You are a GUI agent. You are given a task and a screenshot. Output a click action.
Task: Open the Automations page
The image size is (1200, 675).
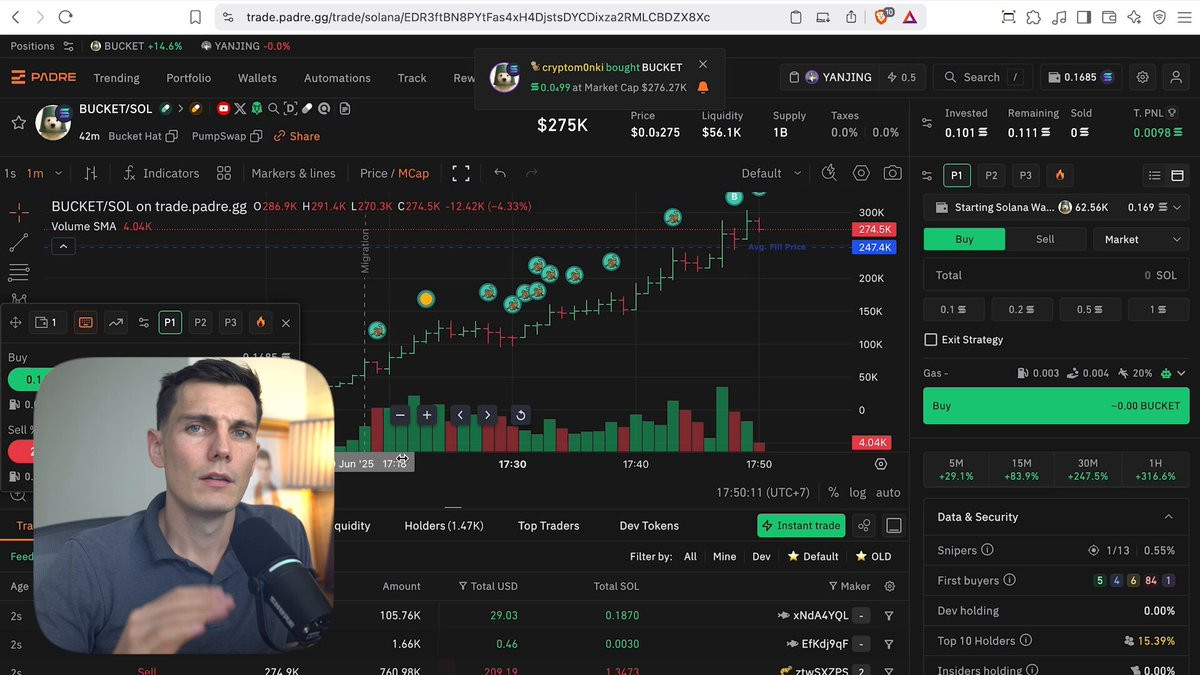pos(337,78)
